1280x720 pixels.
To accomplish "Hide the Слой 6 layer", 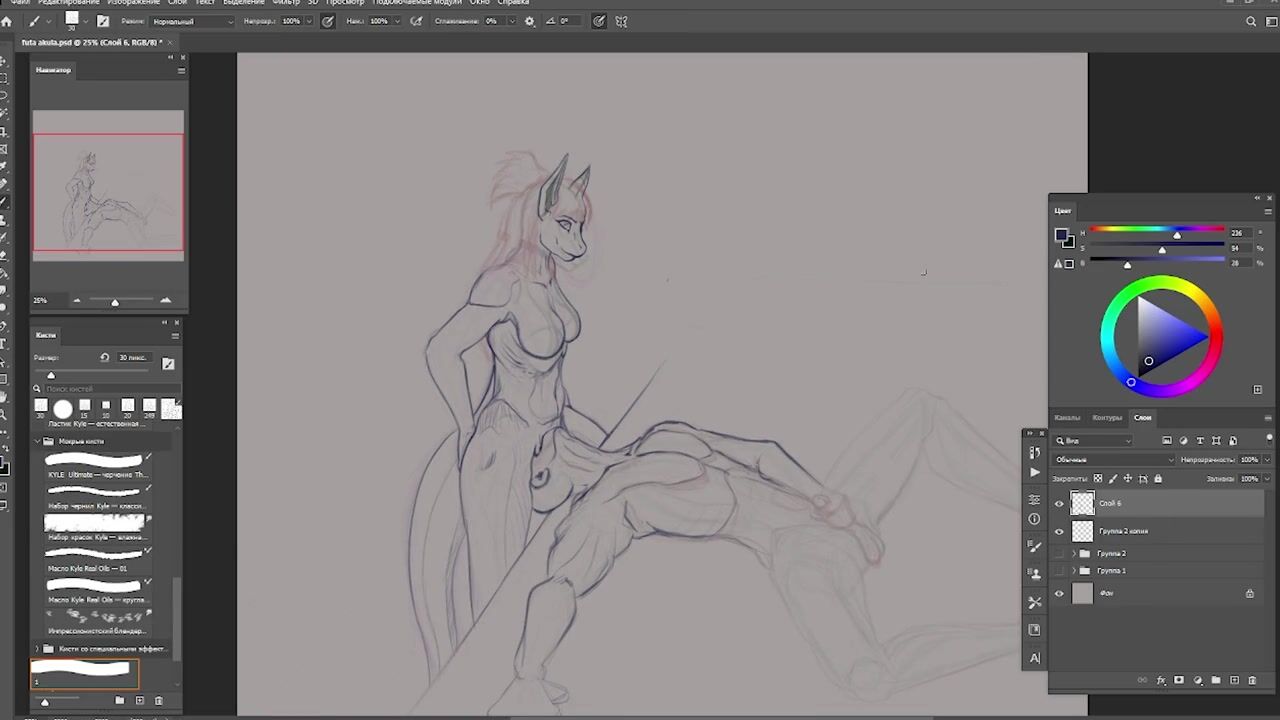I will [x=1059, y=504].
